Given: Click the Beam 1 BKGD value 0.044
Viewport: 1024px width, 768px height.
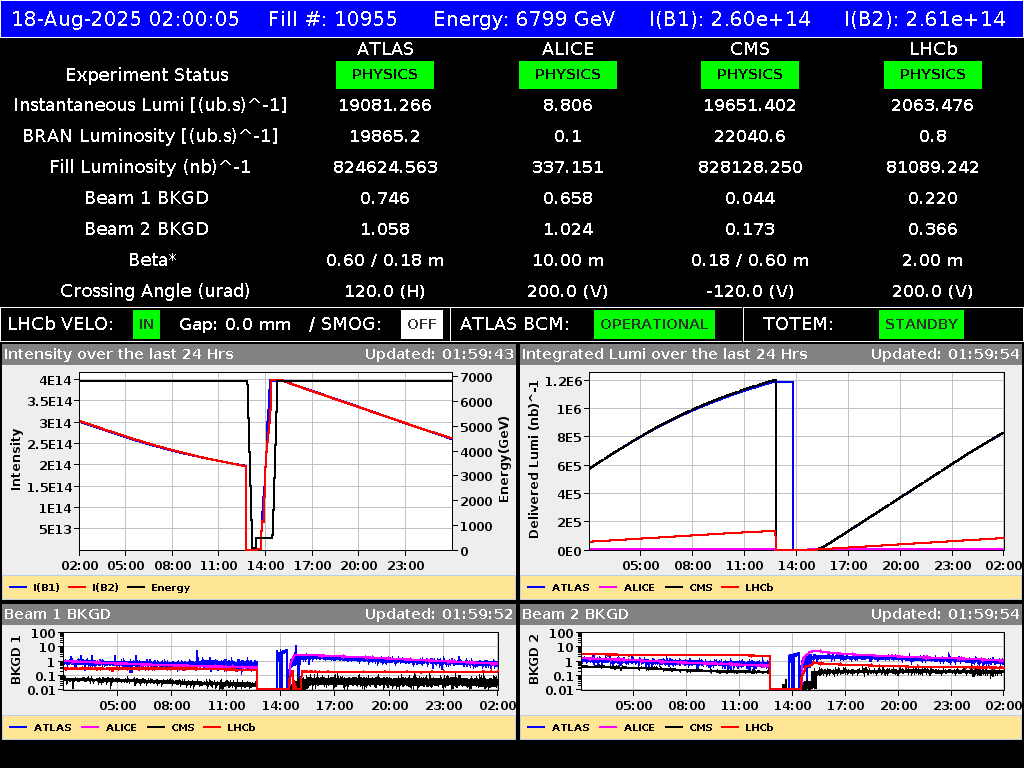Looking at the screenshot, I should (x=750, y=198).
